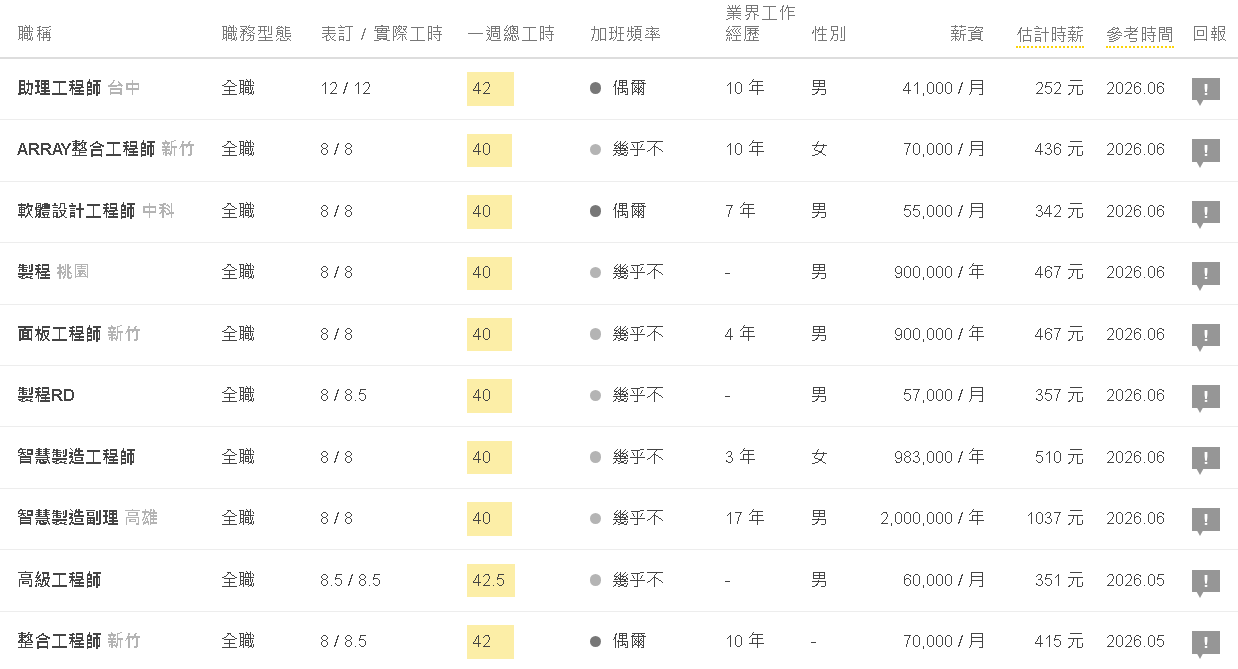
Task: Click the 一週總工時 column header
Action: point(511,34)
